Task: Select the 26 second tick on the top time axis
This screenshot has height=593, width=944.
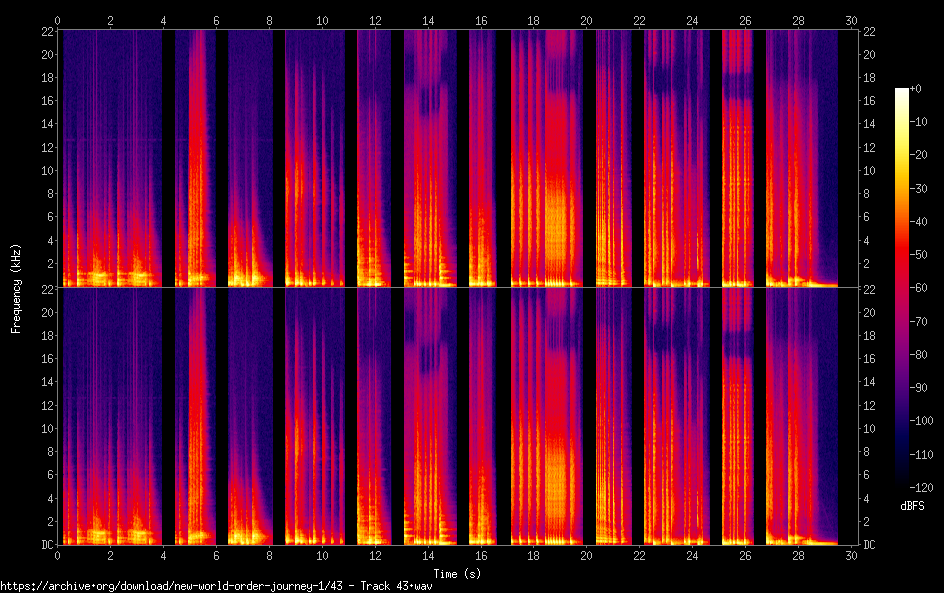Action: pos(745,20)
